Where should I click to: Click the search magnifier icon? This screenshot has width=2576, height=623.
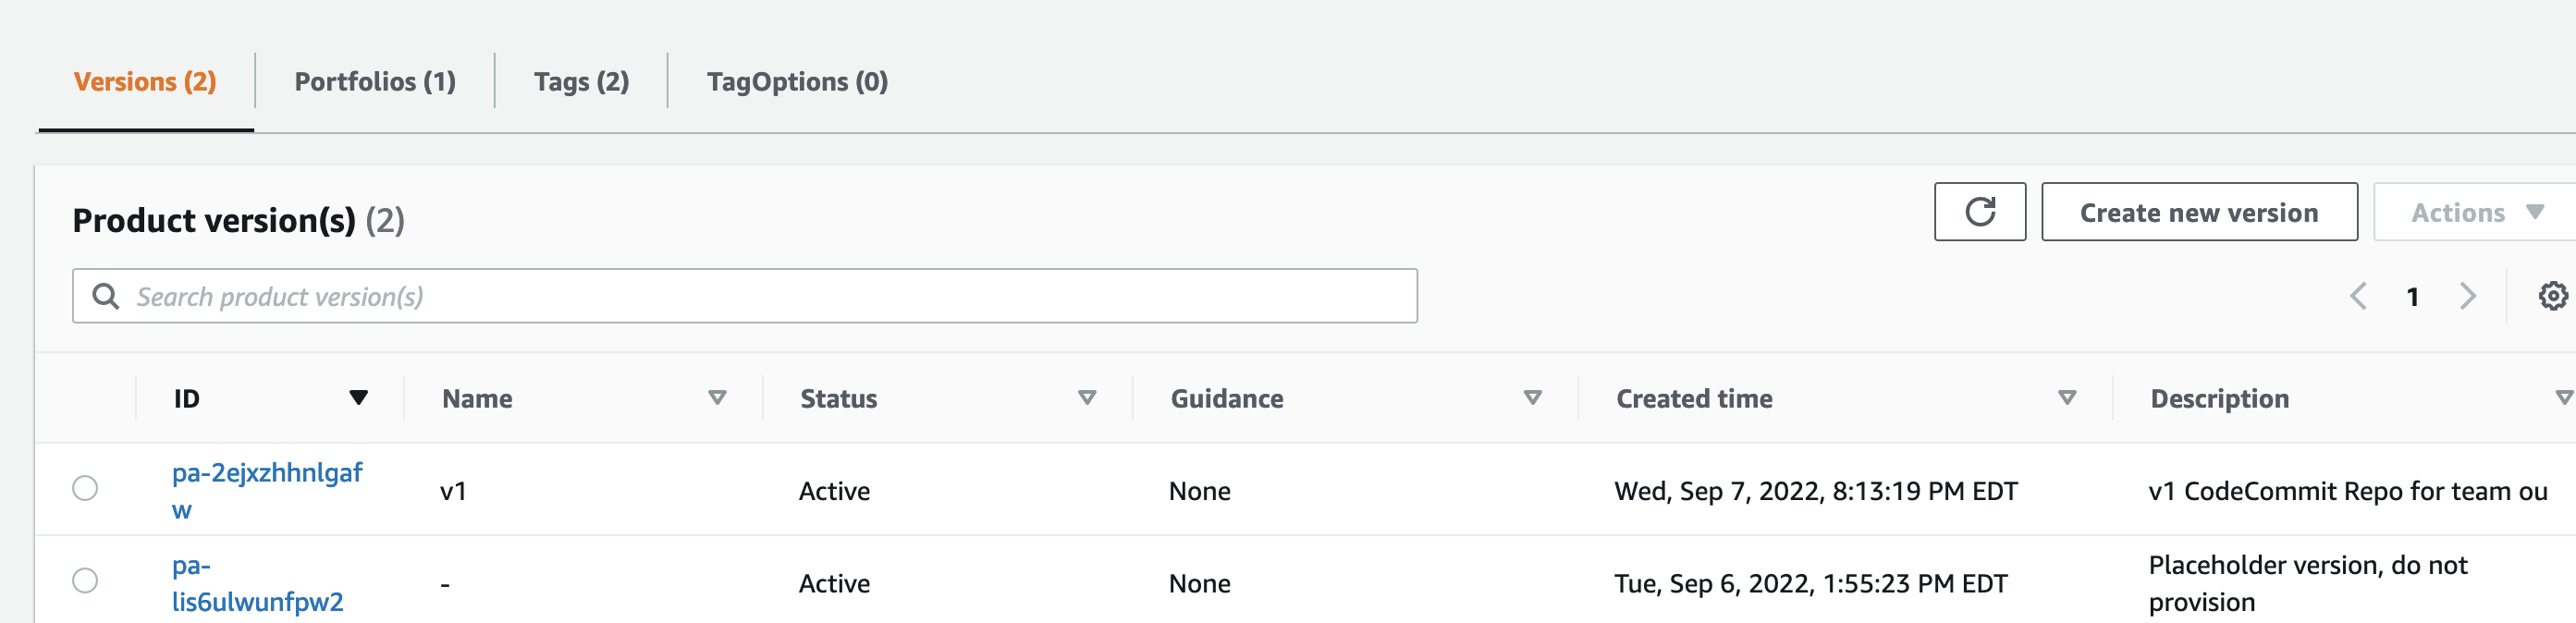tap(107, 296)
